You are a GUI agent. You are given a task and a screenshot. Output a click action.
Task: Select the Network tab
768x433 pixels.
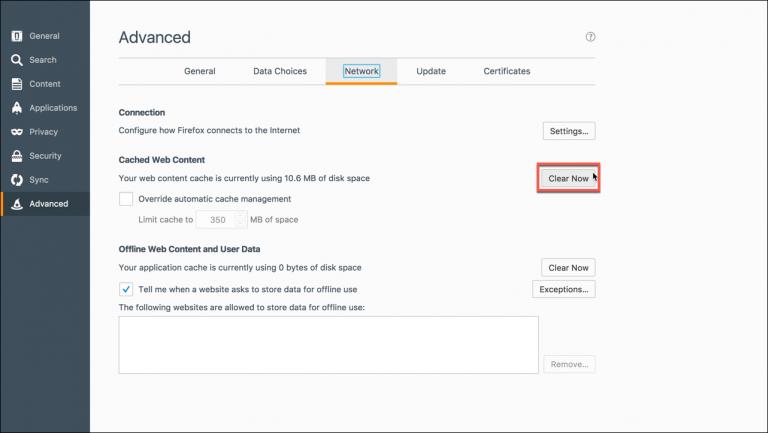tap(361, 71)
